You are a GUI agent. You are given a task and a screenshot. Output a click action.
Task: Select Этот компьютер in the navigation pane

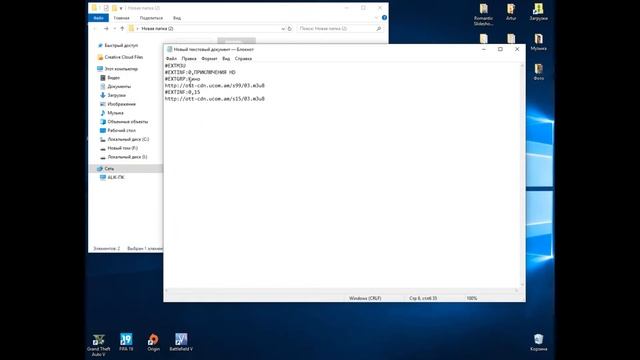tap(121, 69)
